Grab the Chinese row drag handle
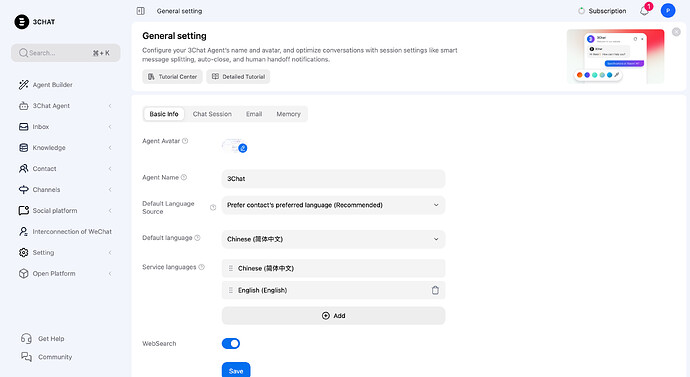This screenshot has height=377, width=690. click(231, 268)
